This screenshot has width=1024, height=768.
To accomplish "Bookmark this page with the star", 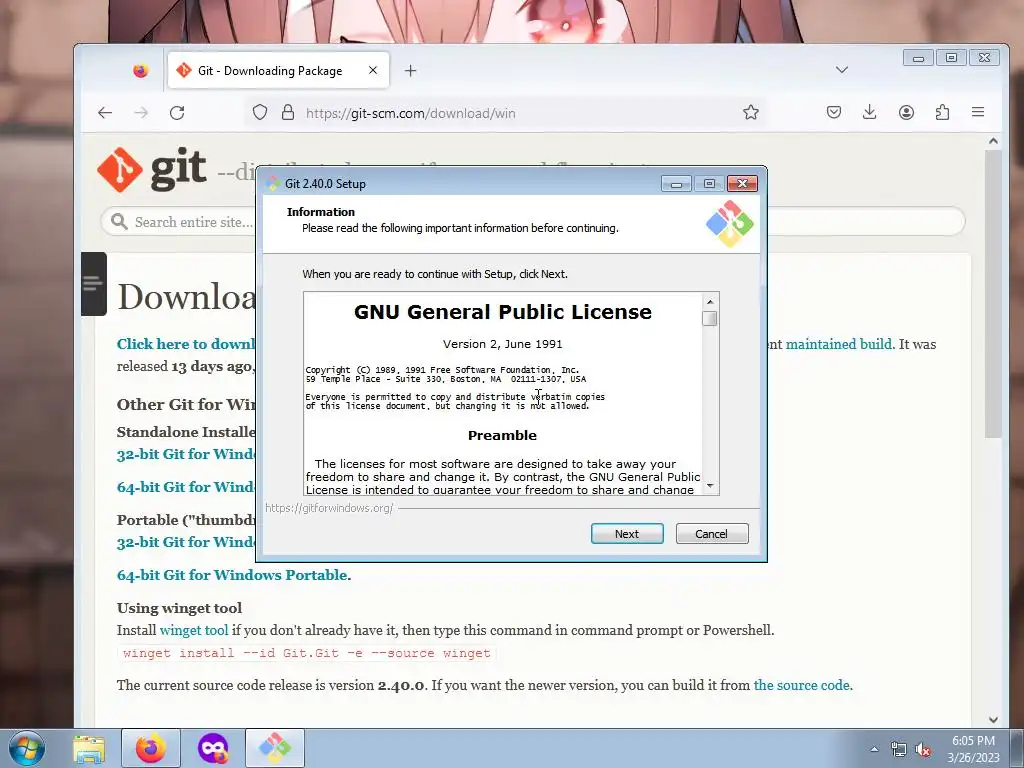I will (751, 112).
